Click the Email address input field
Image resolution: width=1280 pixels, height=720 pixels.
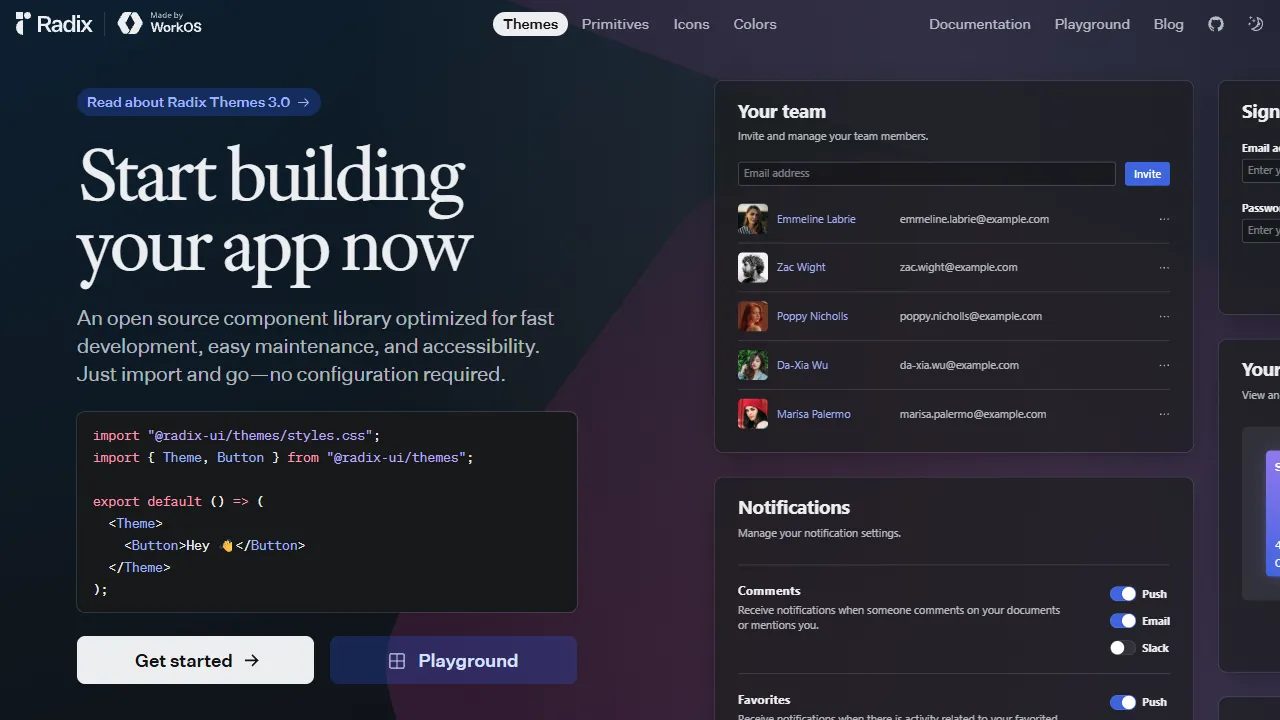(x=926, y=173)
